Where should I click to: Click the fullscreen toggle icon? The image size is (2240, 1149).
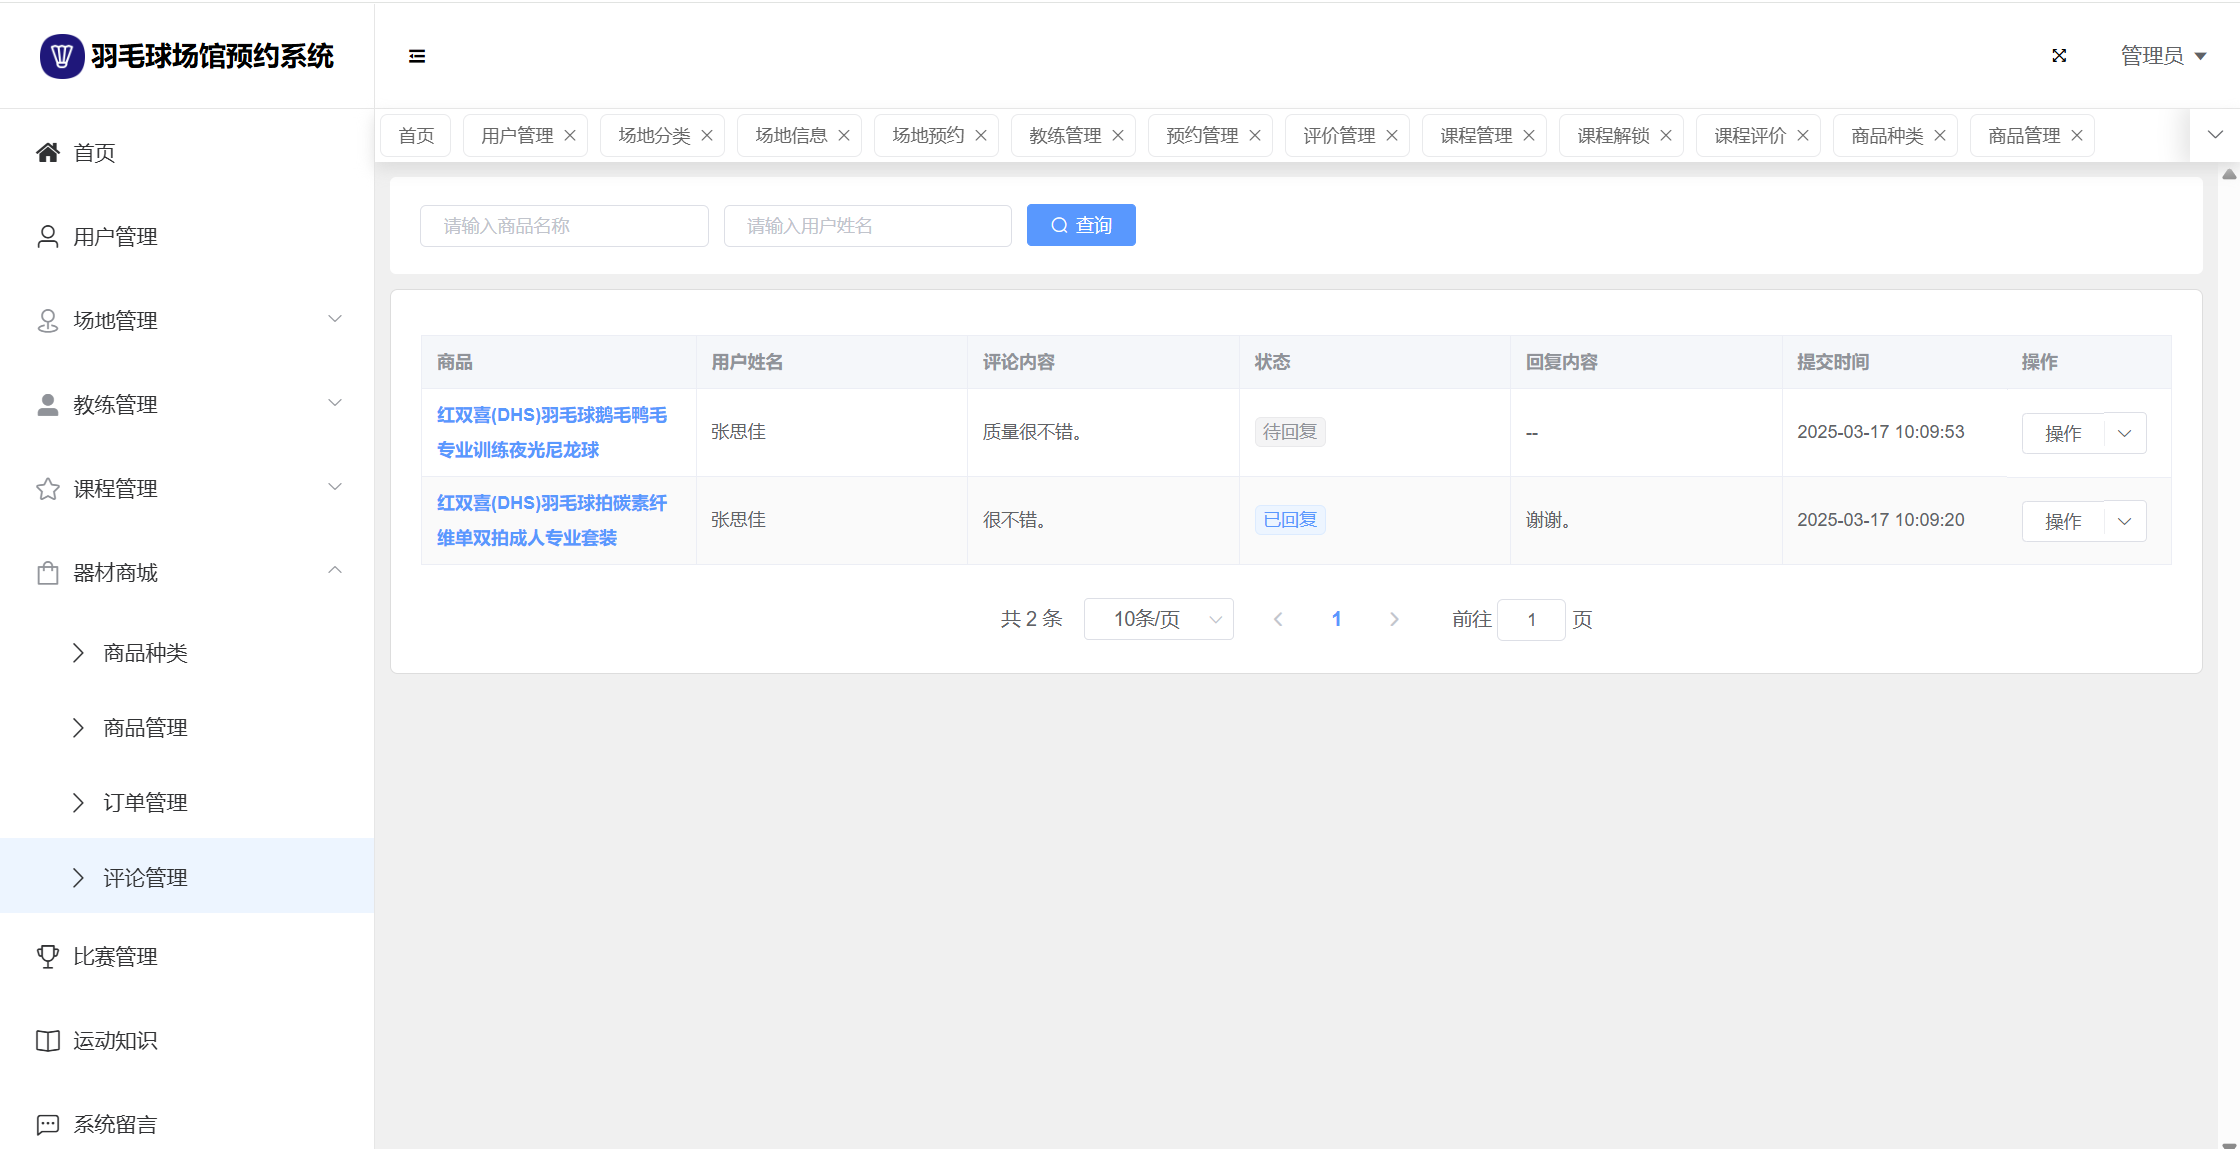point(2059,56)
